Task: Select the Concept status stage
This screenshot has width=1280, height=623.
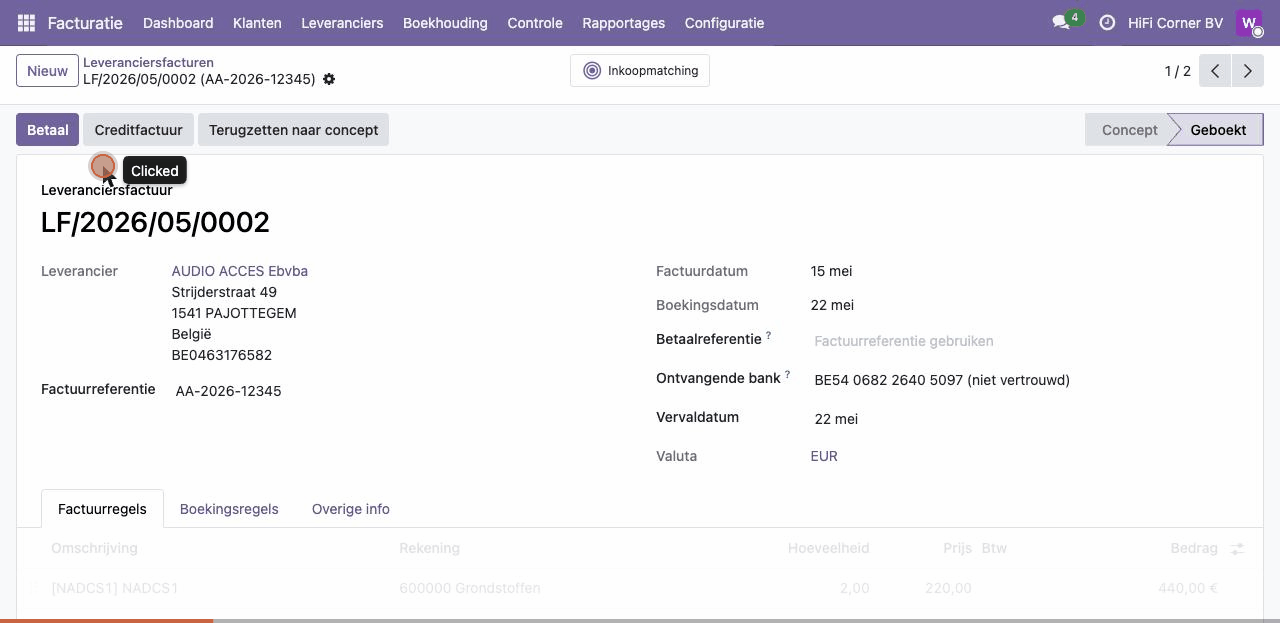Action: tap(1129, 130)
